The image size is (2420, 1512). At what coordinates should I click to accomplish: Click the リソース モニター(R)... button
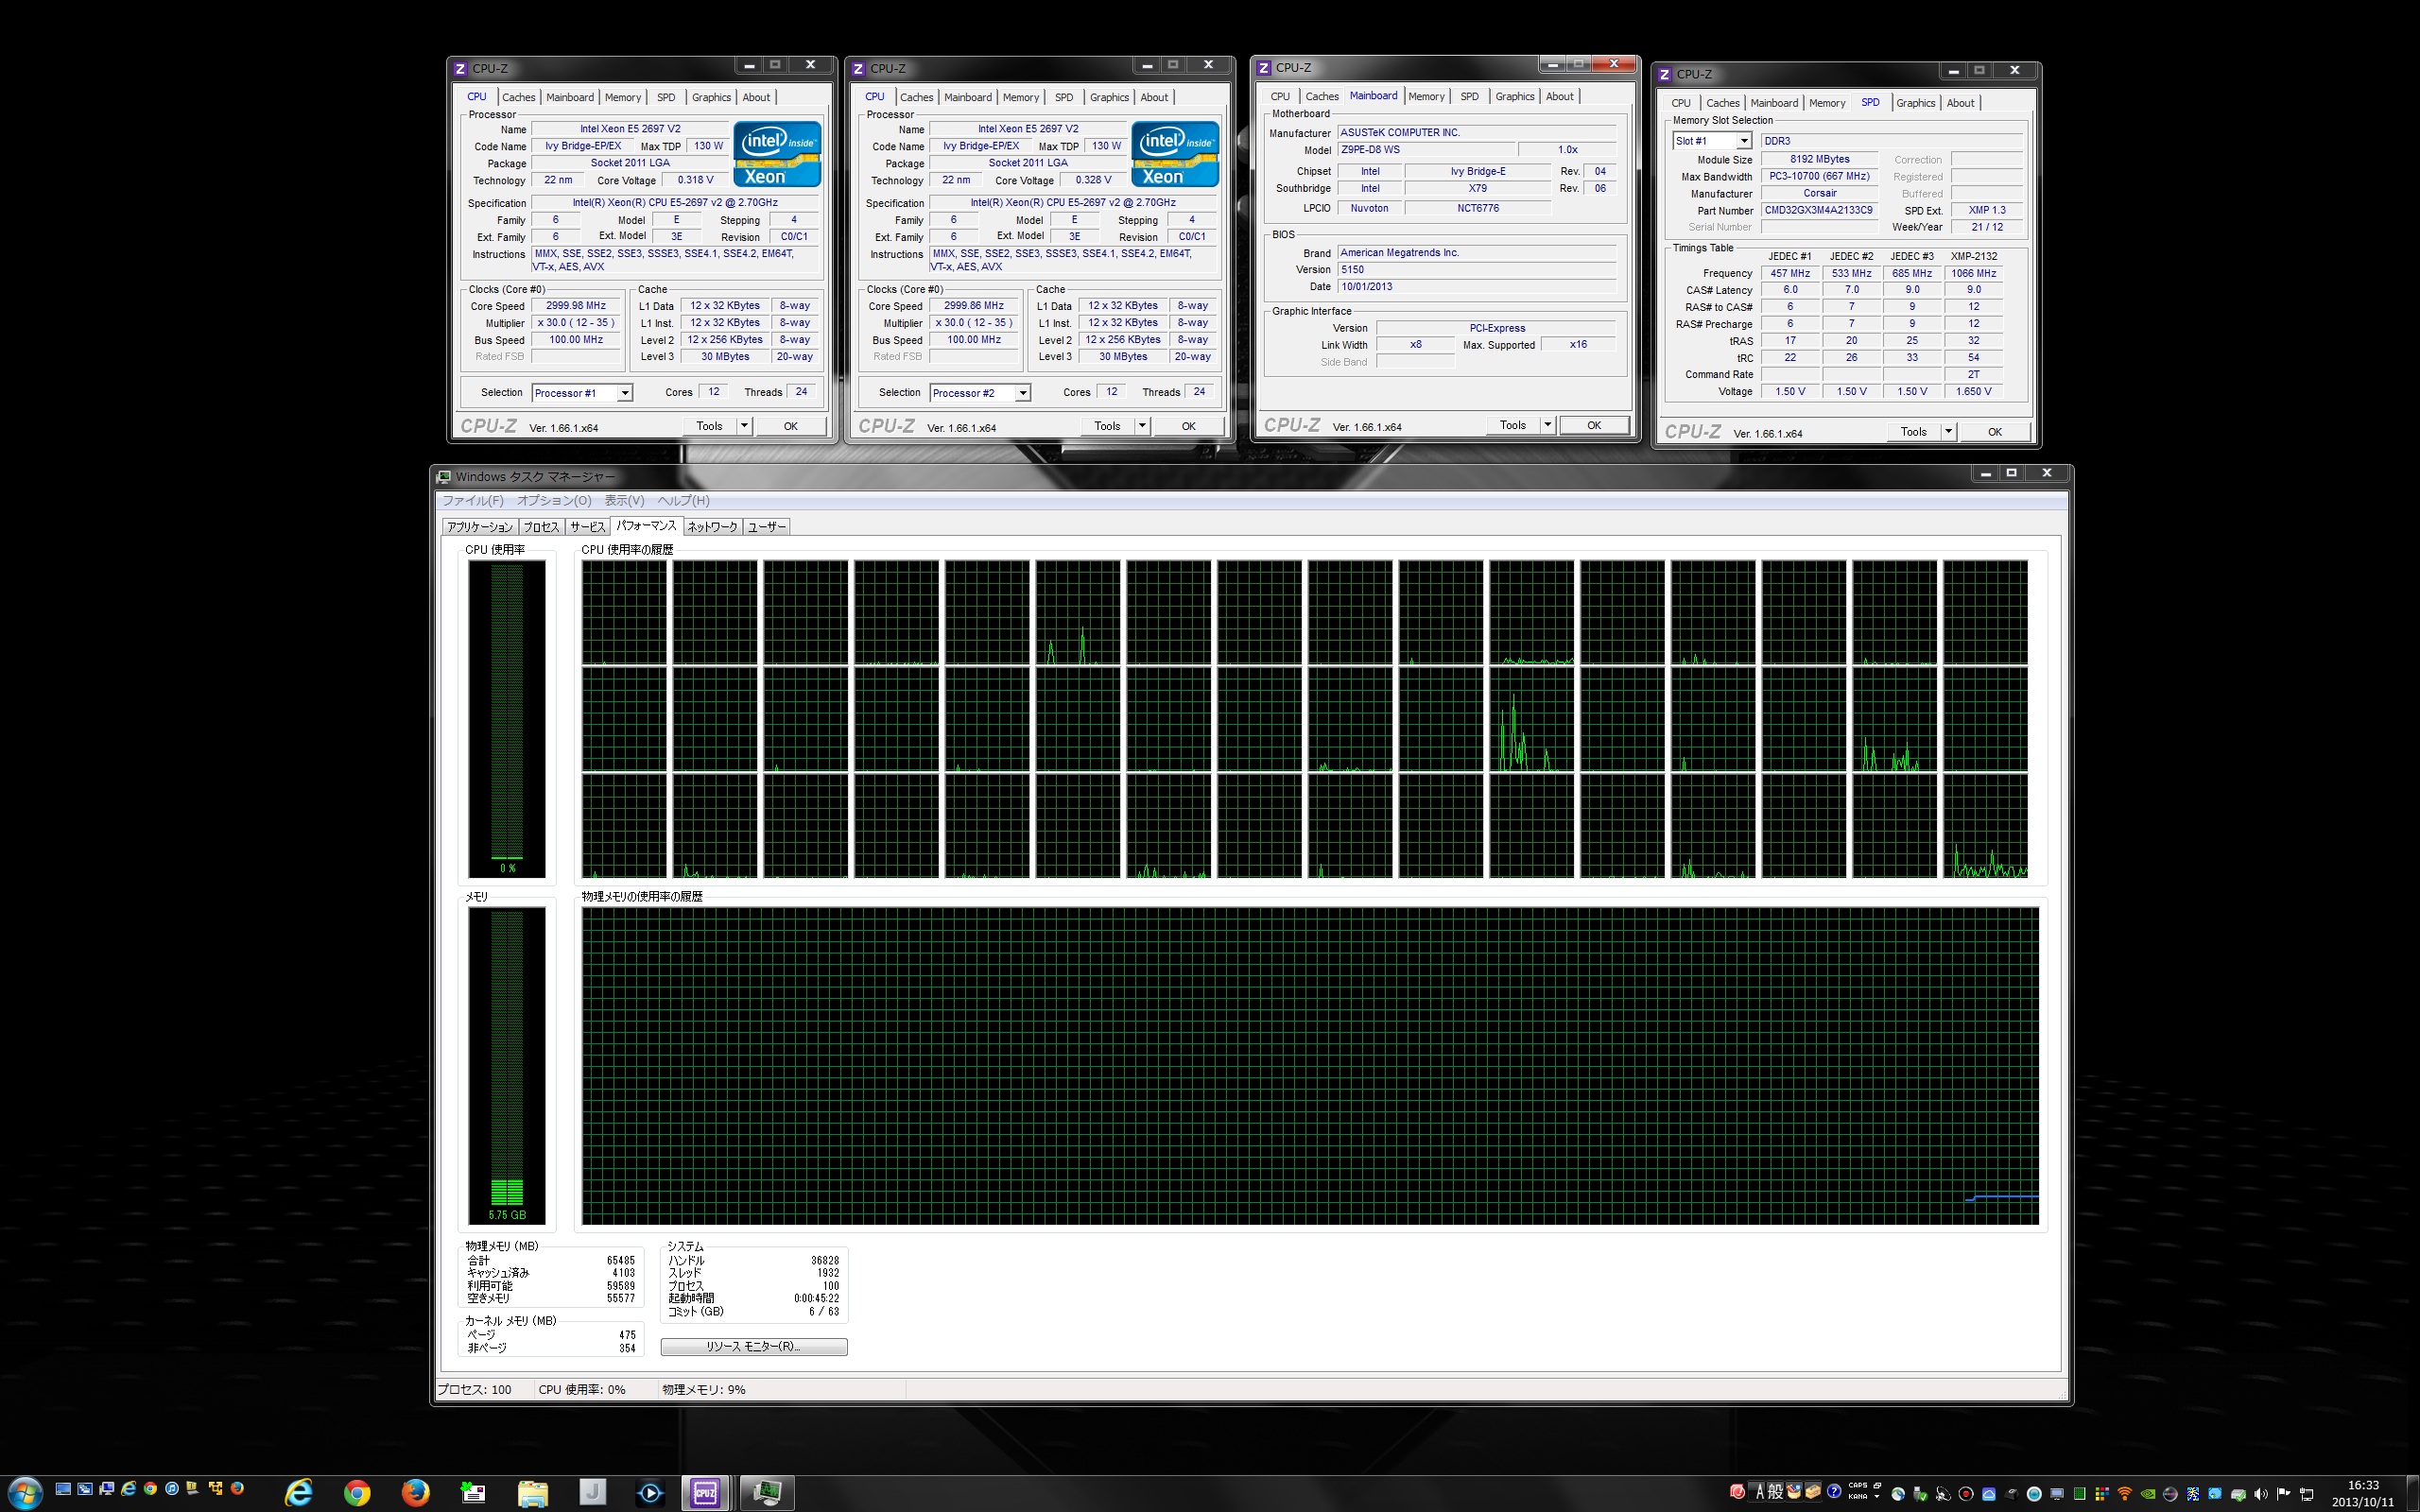(753, 1347)
